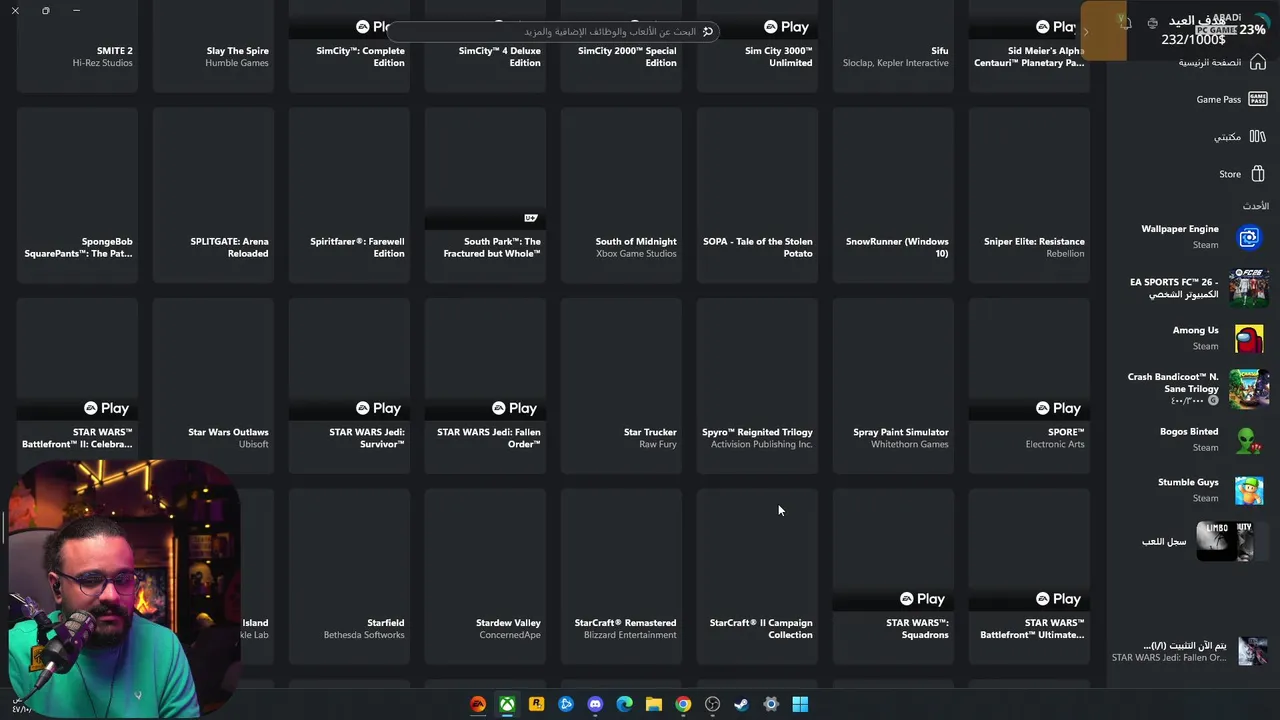
Task: Open Sim City 3000 Unlimited tile
Action: [x=757, y=45]
